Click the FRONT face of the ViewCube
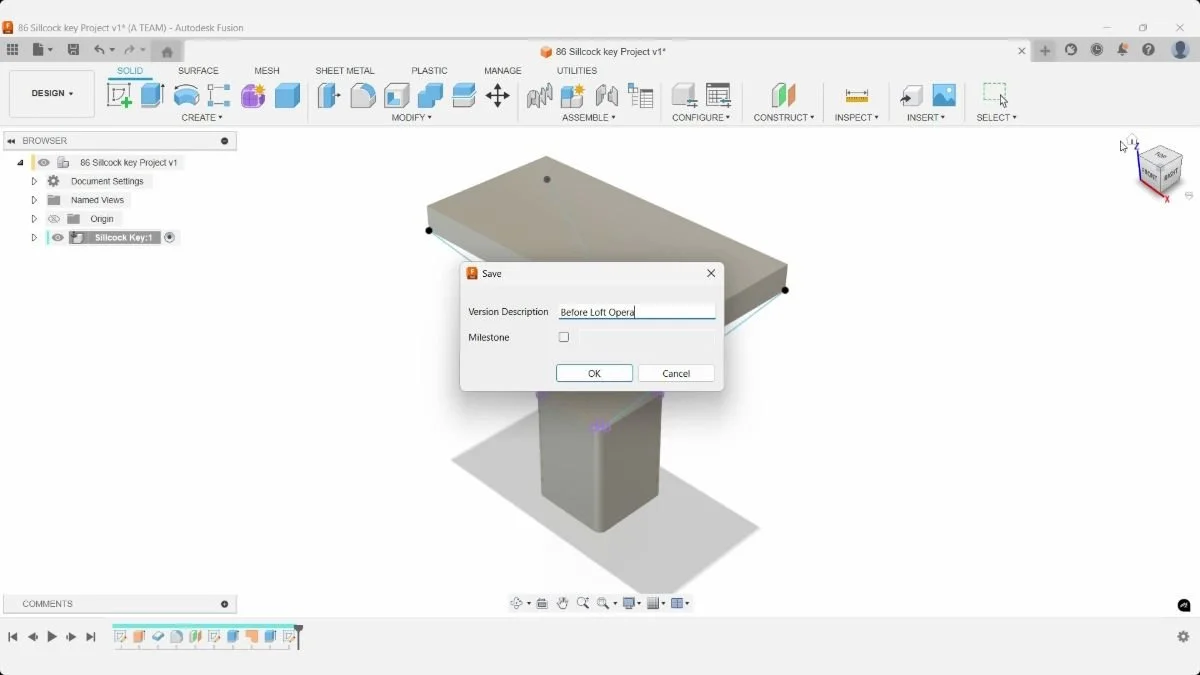 coord(1150,175)
